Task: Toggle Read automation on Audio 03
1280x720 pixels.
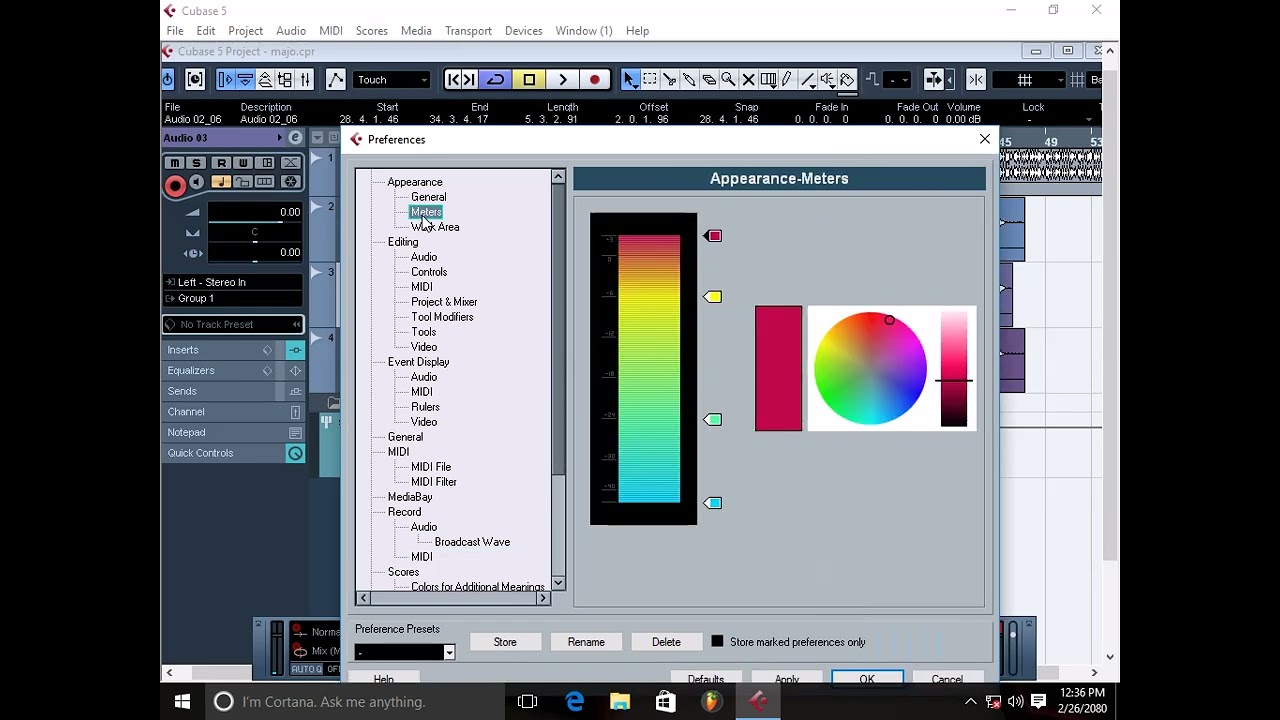Action: point(220,163)
